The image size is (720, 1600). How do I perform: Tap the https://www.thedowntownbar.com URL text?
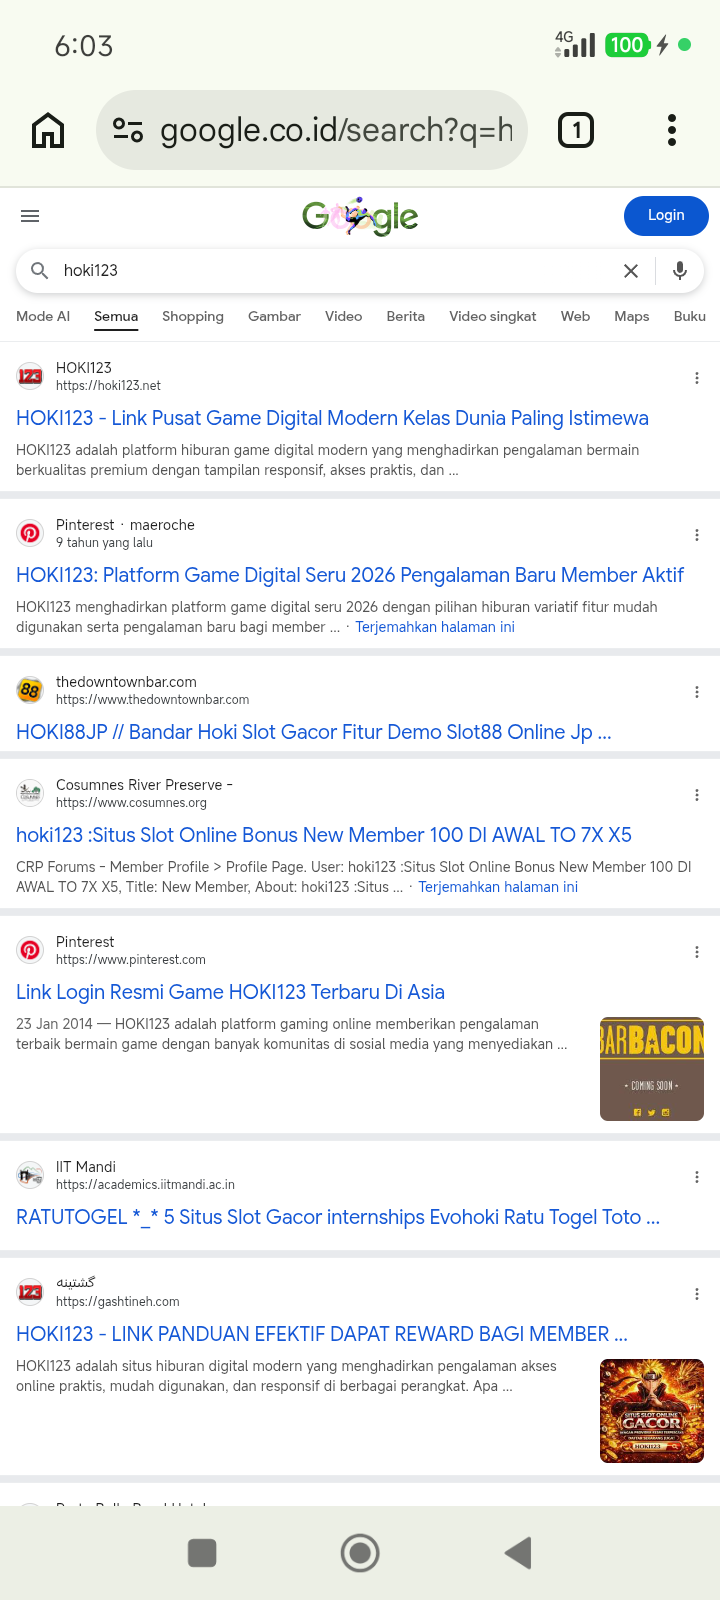[152, 700]
